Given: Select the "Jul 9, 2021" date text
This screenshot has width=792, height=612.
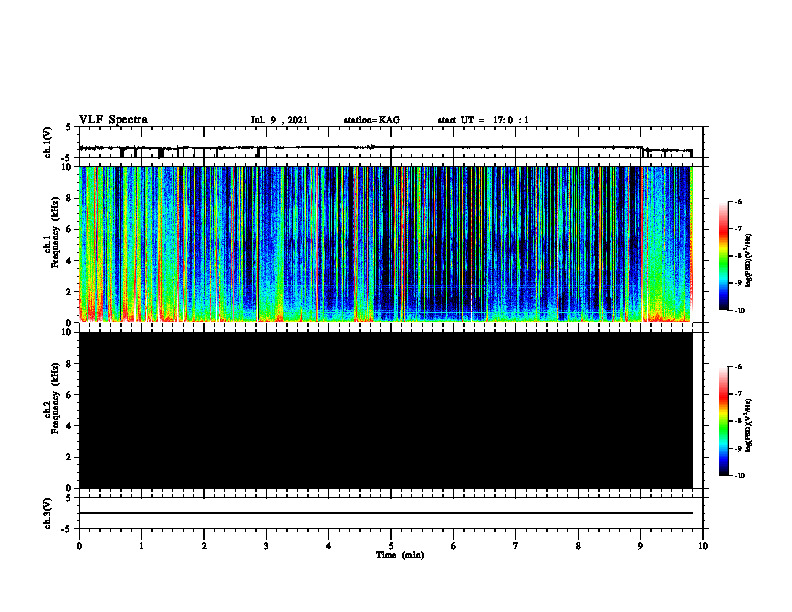Looking at the screenshot, I should [279, 120].
